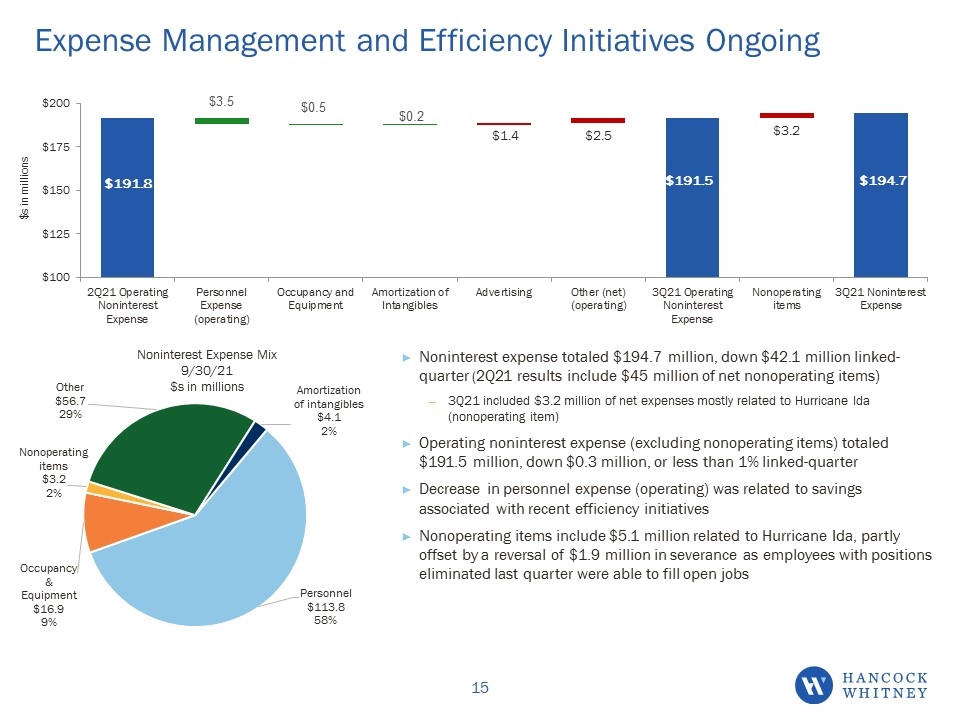Click the 'Noninterest Expense Mix' pie chart title
This screenshot has width=960, height=720.
(207, 355)
